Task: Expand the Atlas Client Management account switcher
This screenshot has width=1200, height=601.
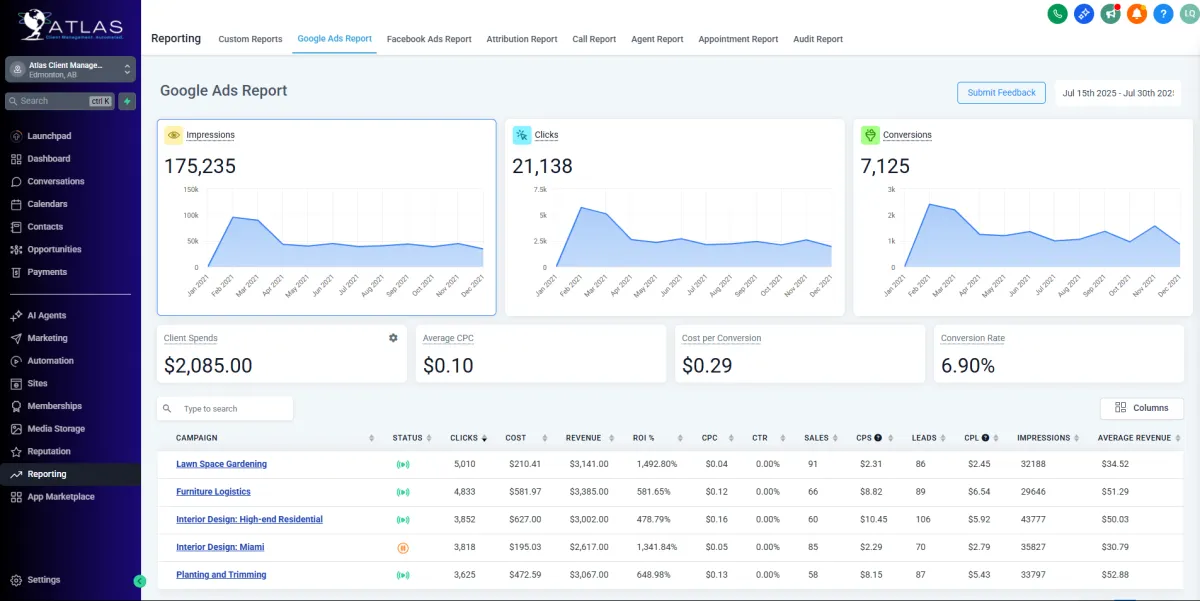Action: point(70,69)
